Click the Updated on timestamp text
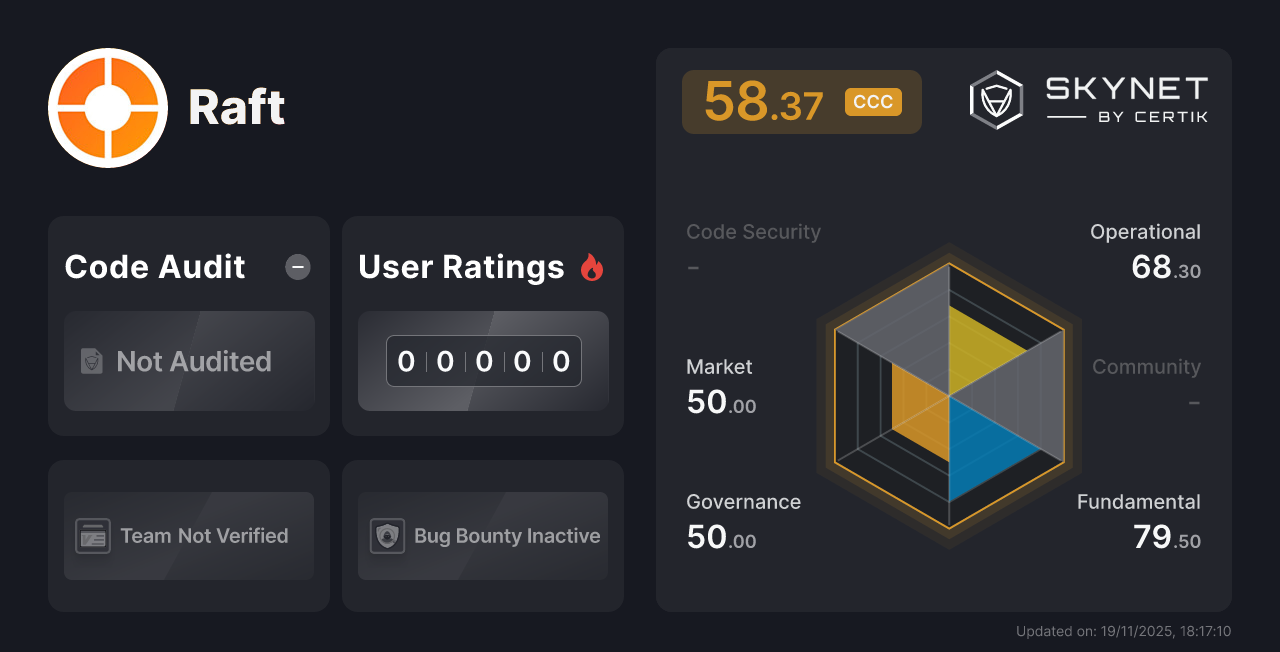This screenshot has width=1280, height=652. point(1123,631)
